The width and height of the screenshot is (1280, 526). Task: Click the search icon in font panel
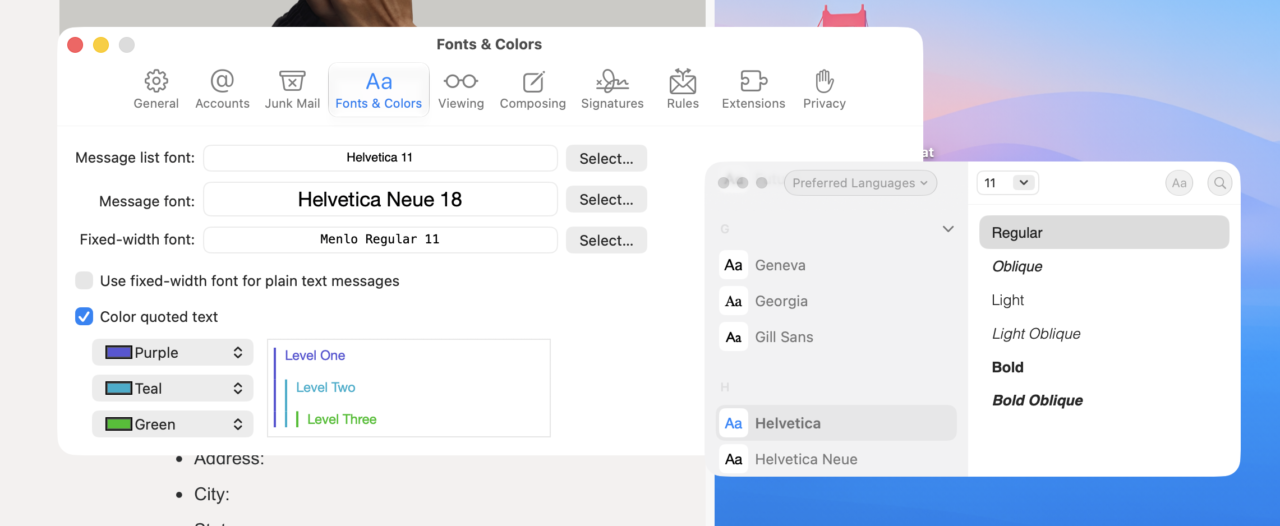pyautogui.click(x=1219, y=183)
